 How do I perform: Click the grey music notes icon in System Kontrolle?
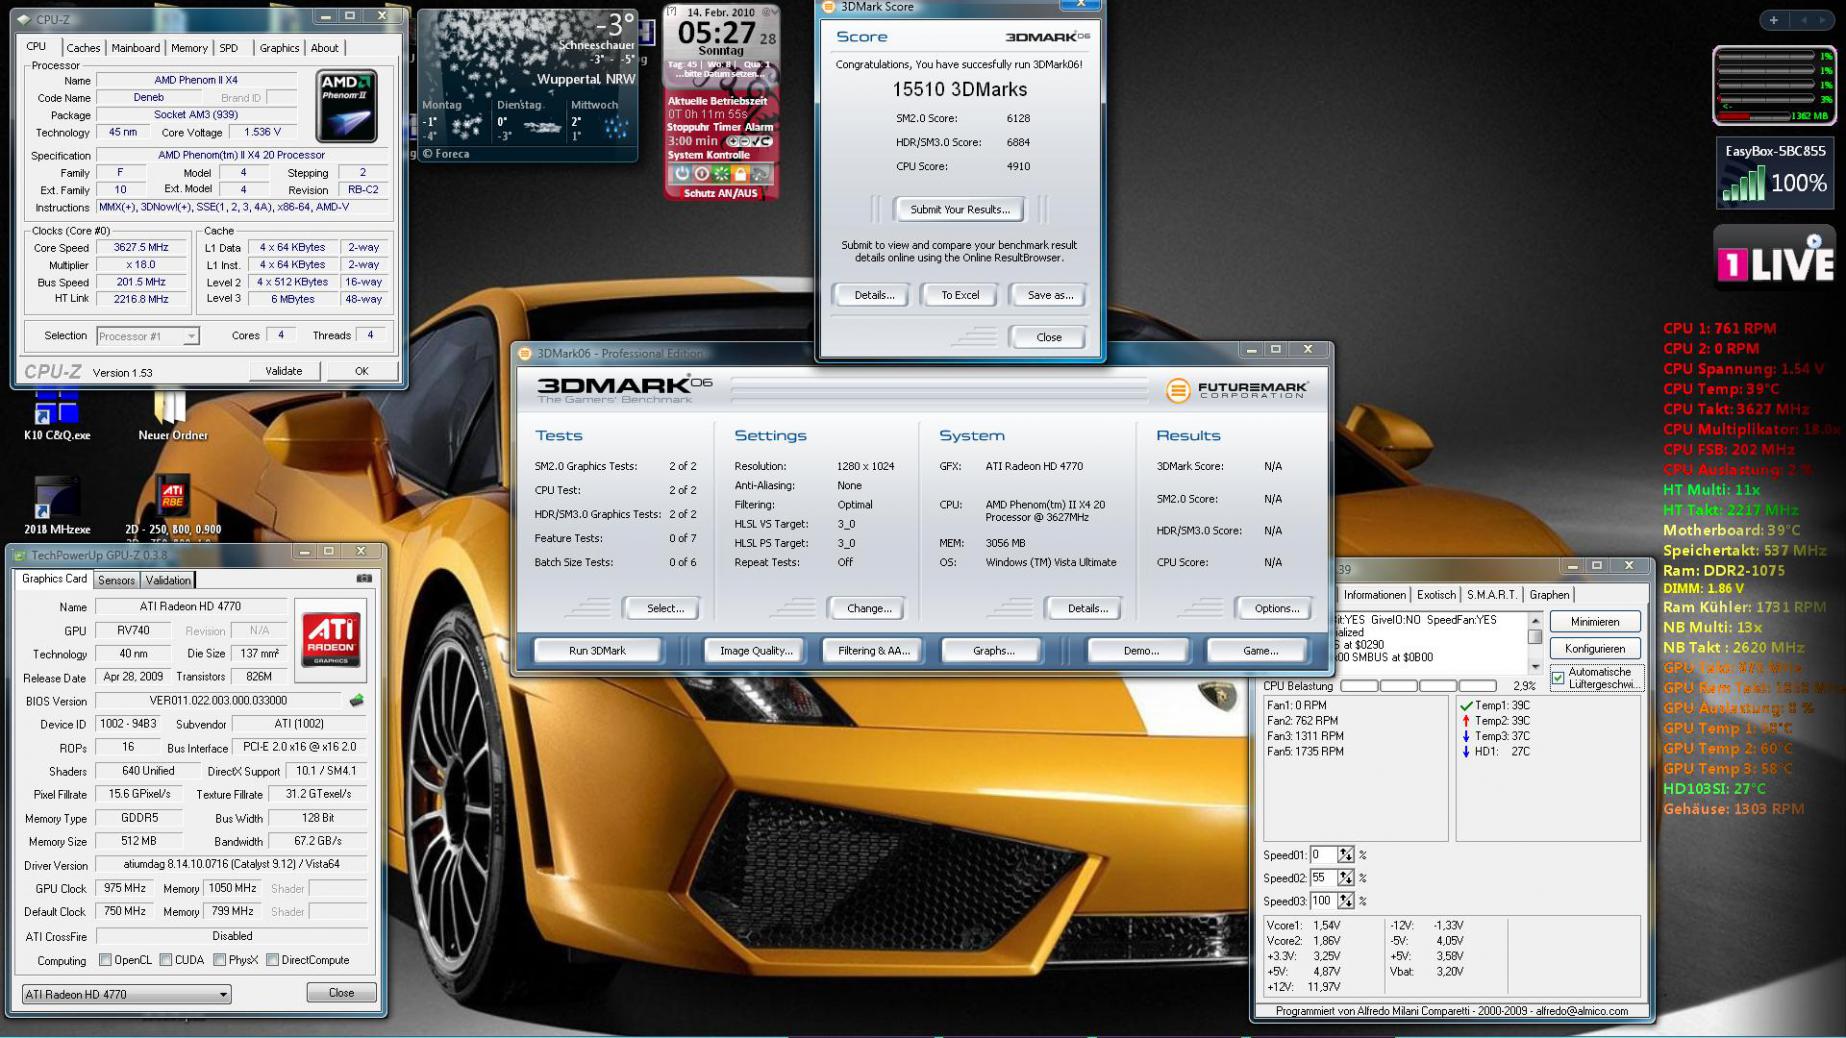click(x=760, y=174)
